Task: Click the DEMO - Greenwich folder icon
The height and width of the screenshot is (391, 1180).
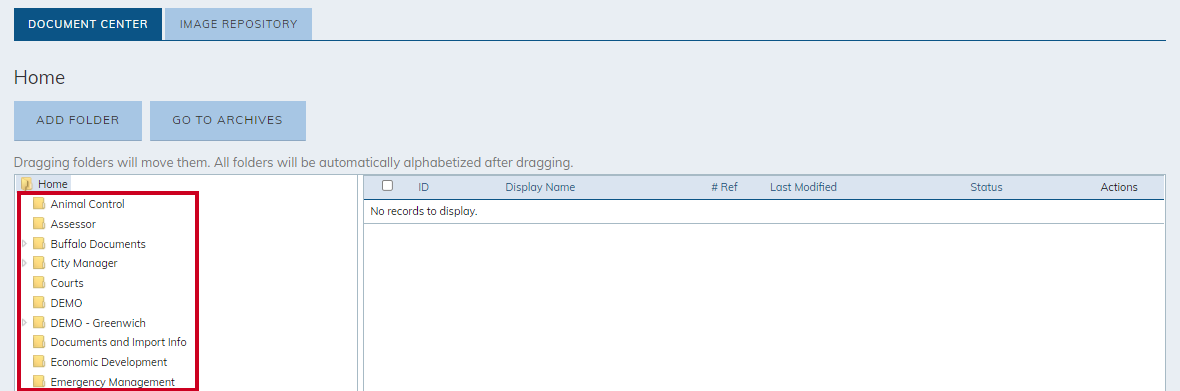Action: [x=39, y=323]
